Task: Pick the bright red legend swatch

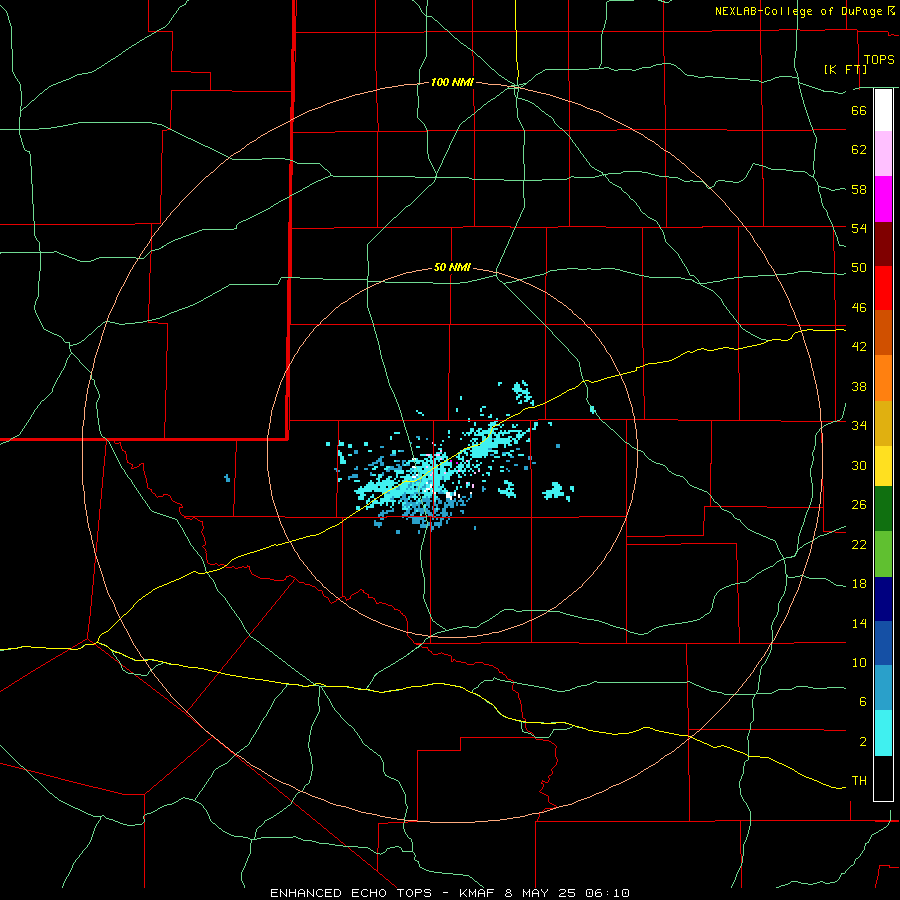Action: (883, 288)
